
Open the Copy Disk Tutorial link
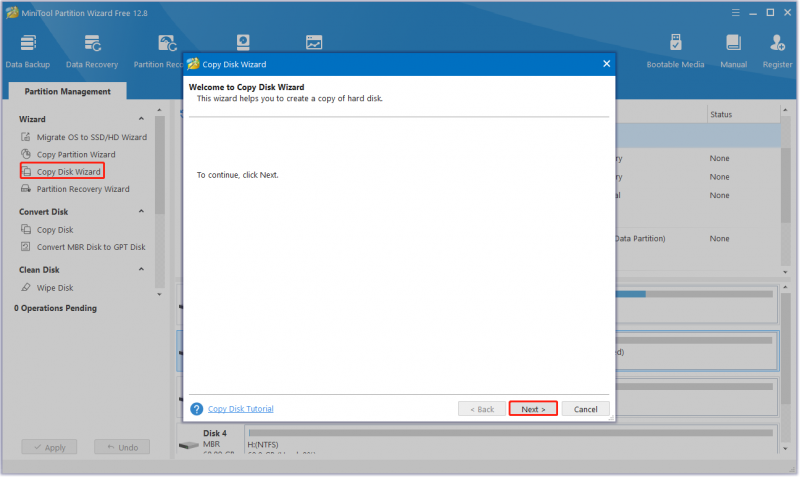pyautogui.click(x=240, y=409)
